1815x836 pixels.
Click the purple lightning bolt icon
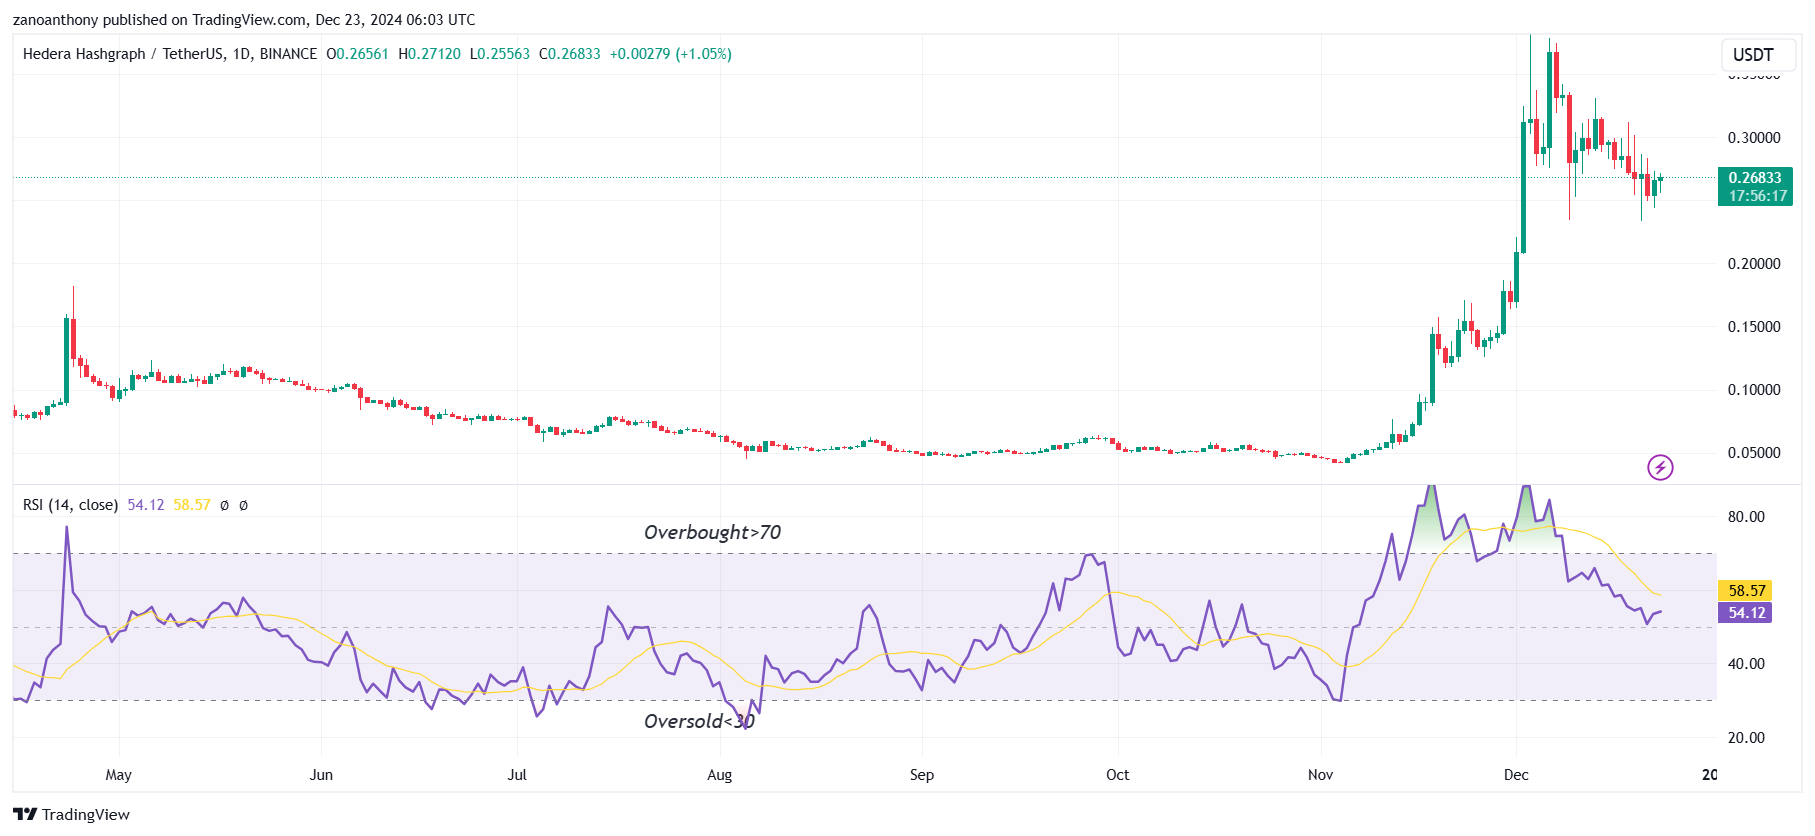(1660, 467)
